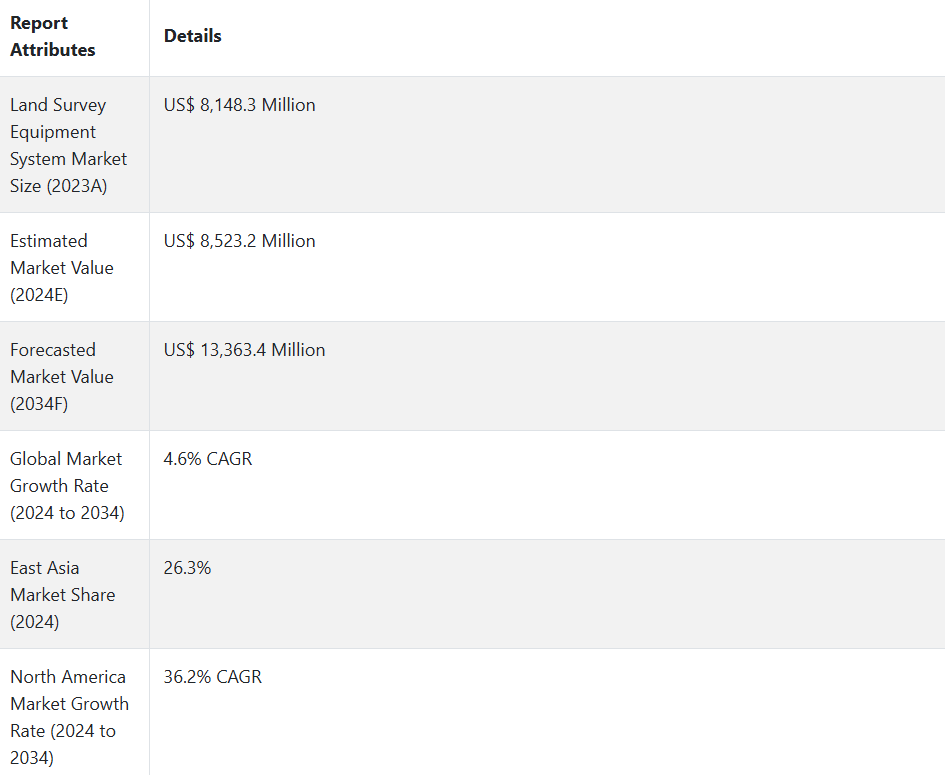Select the East Asia Market Share label

tap(62, 595)
